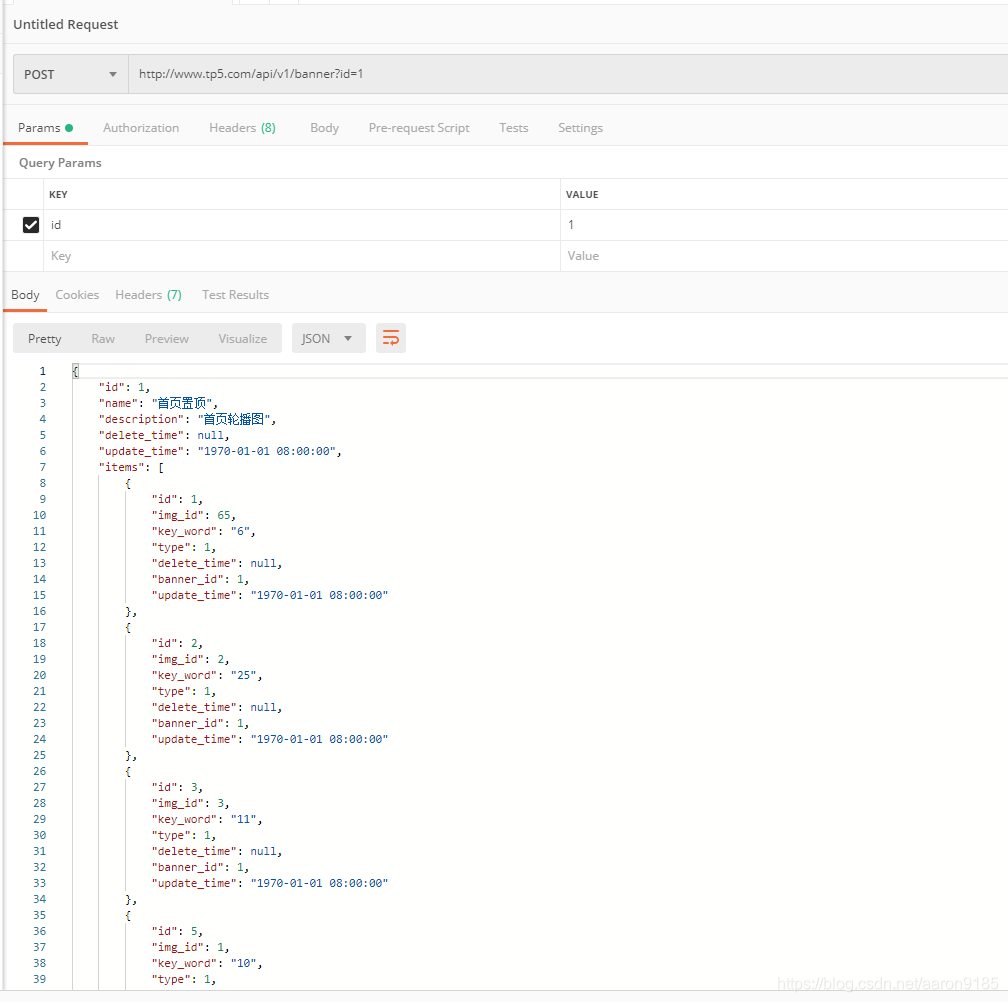Open the JSON format dropdown
The height and width of the screenshot is (1002, 1008).
click(328, 338)
